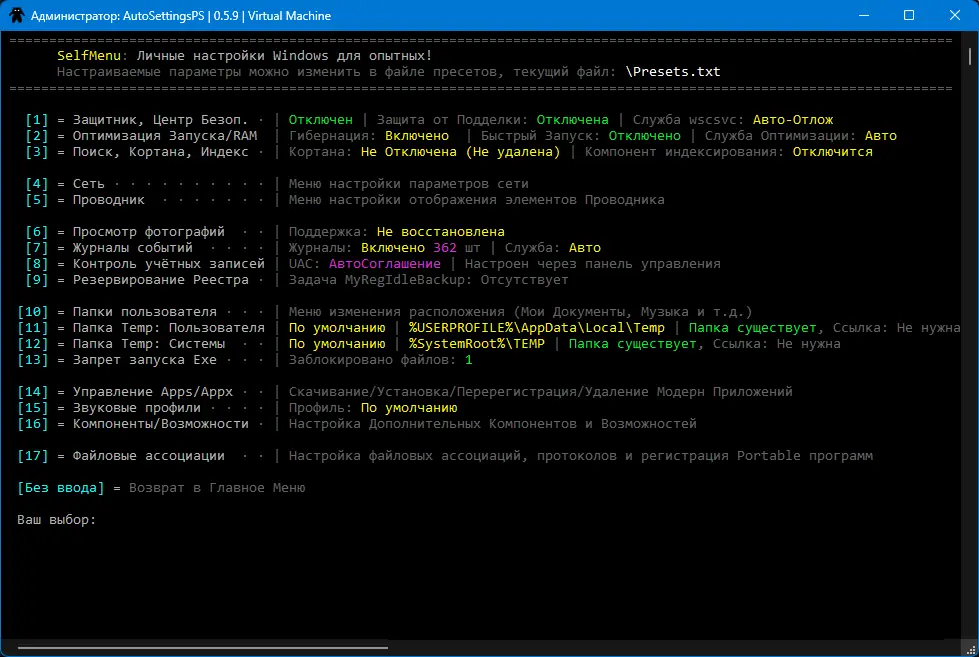Click menu number [4] Сеть
Image resolution: width=979 pixels, height=657 pixels.
coord(36,184)
